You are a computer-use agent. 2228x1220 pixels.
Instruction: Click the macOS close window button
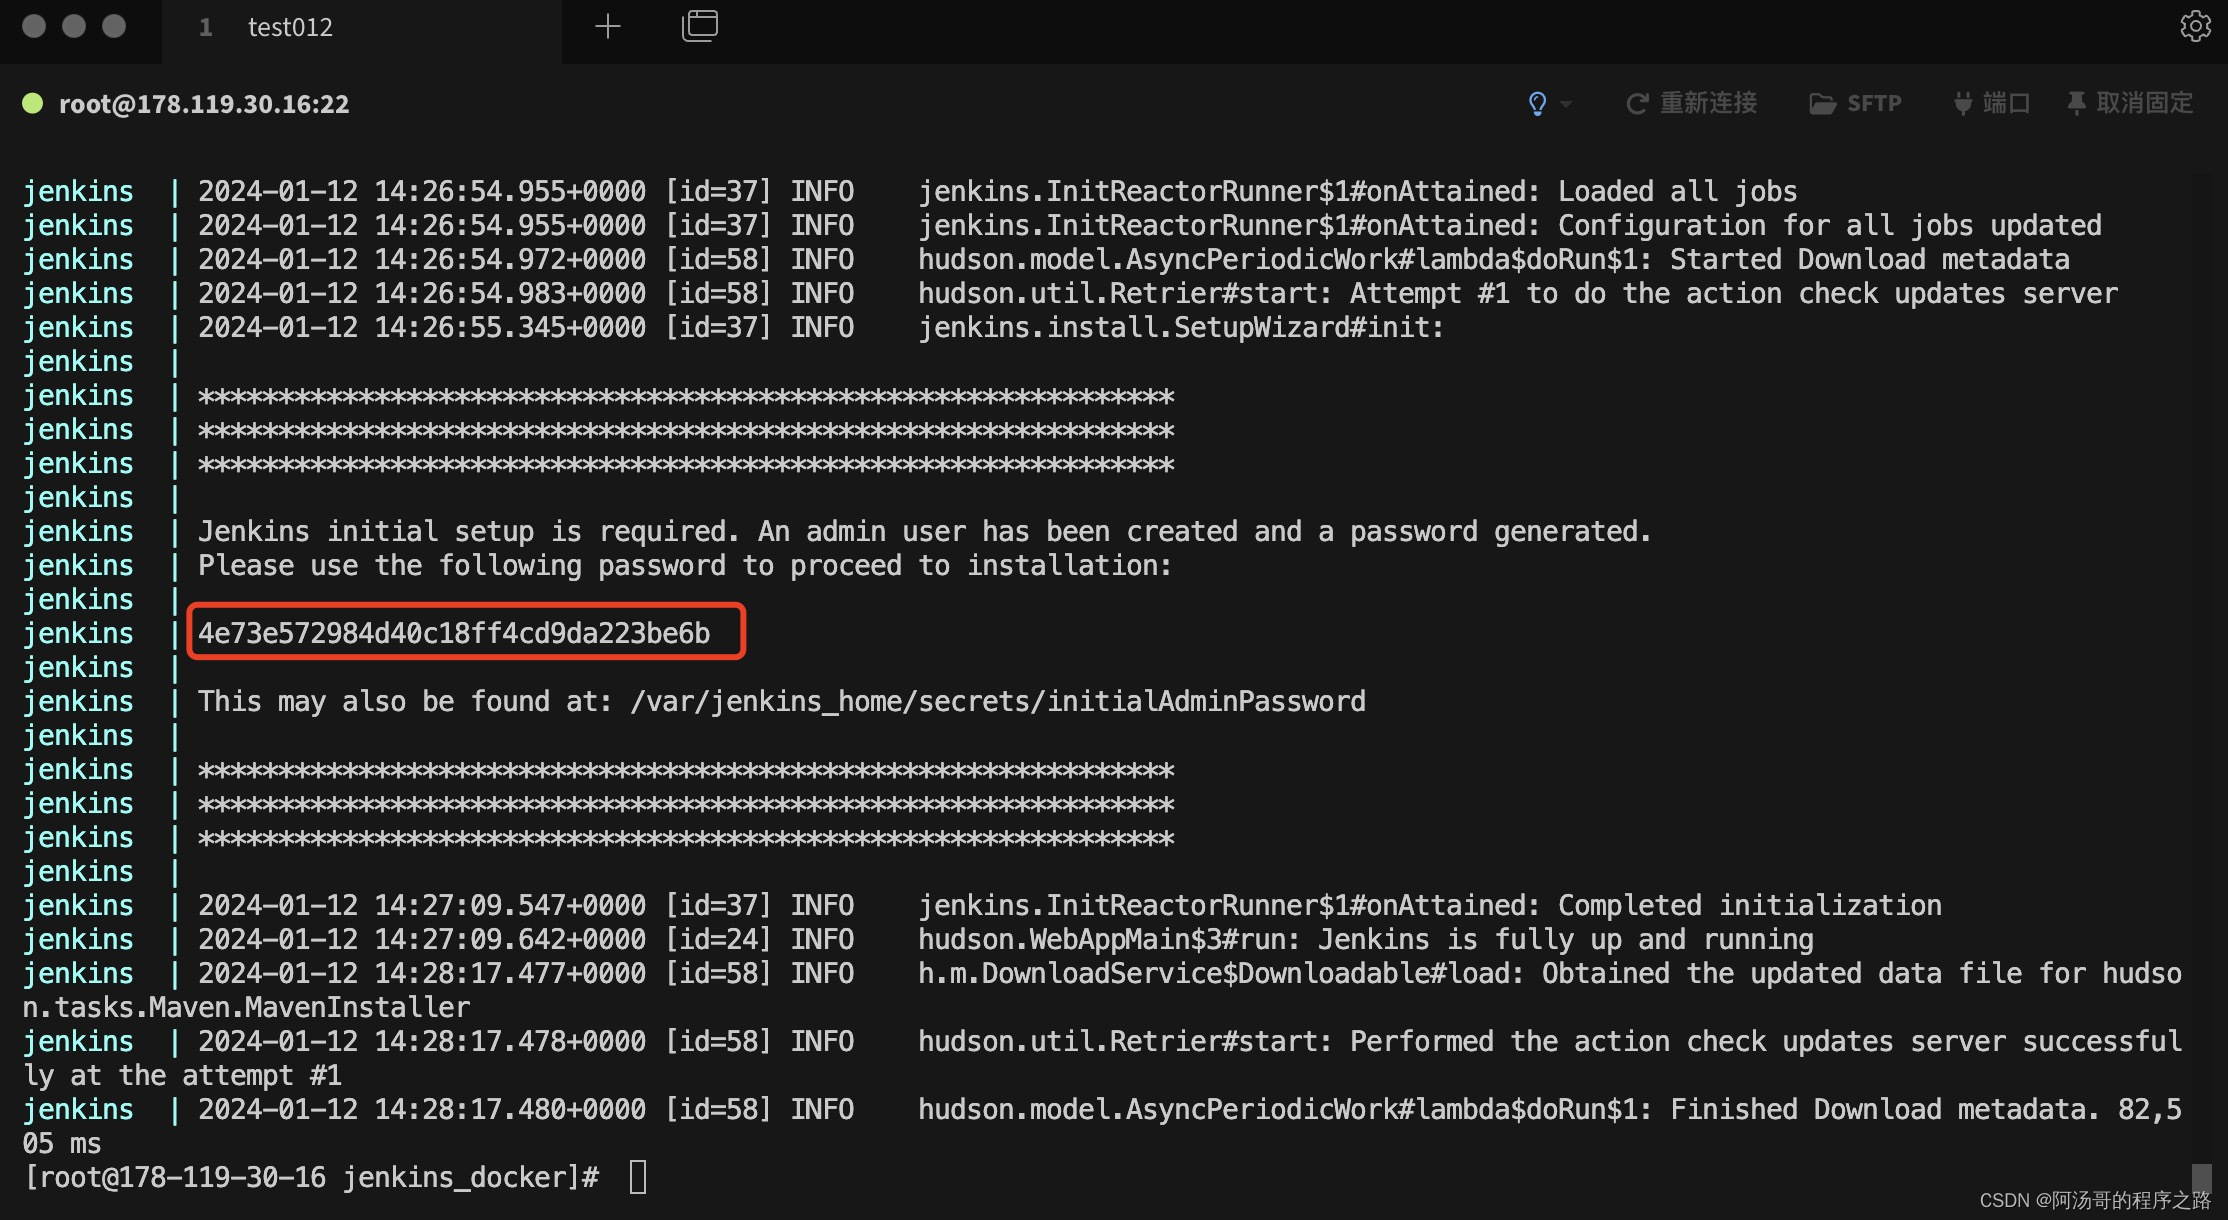coord(34,26)
